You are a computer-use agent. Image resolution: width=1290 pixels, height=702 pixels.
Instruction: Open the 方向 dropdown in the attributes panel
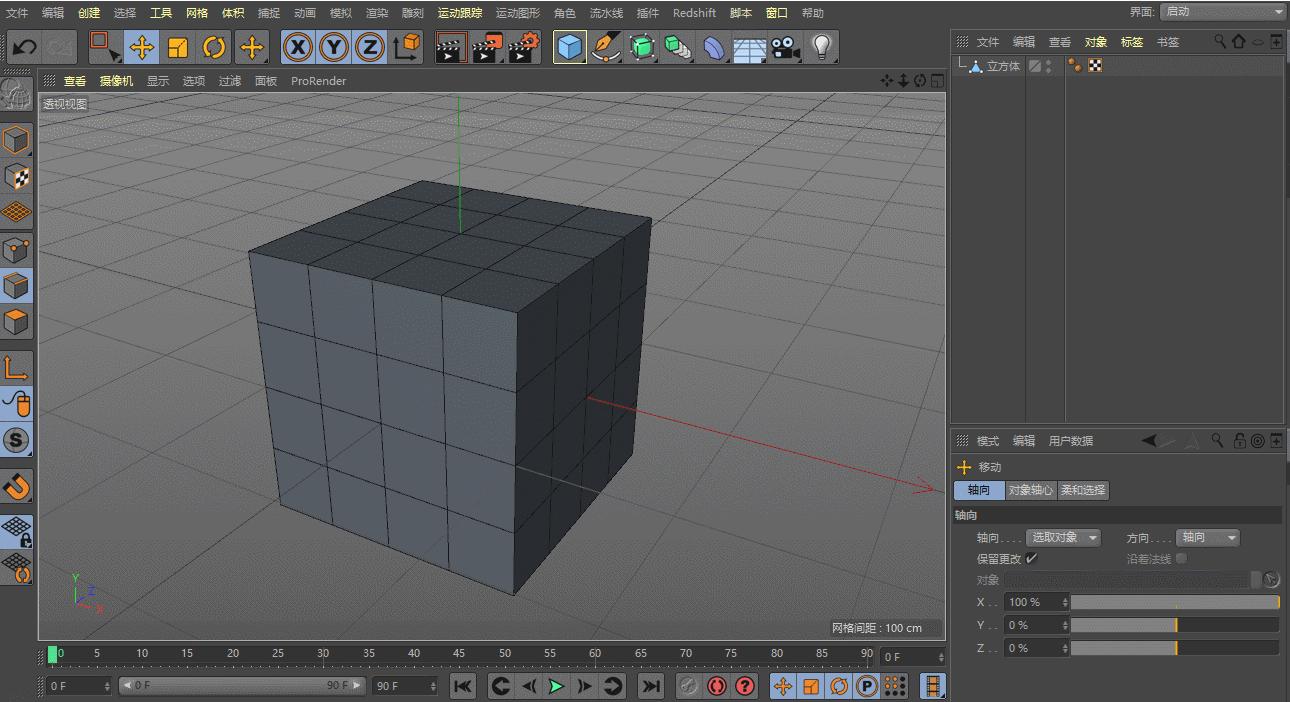(1207, 538)
